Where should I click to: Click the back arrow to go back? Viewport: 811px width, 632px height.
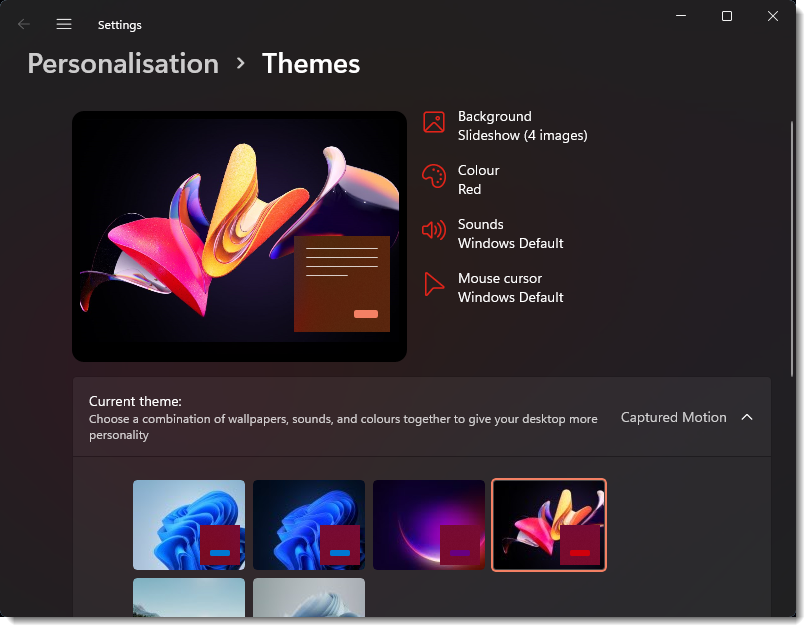[23, 24]
